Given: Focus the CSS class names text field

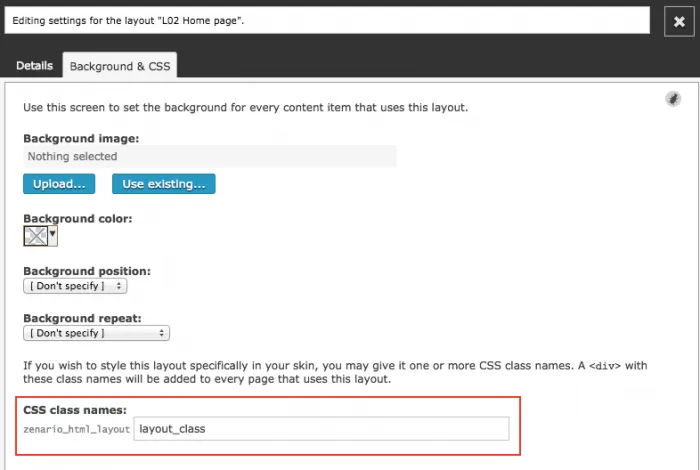Looking at the screenshot, I should 321,429.
